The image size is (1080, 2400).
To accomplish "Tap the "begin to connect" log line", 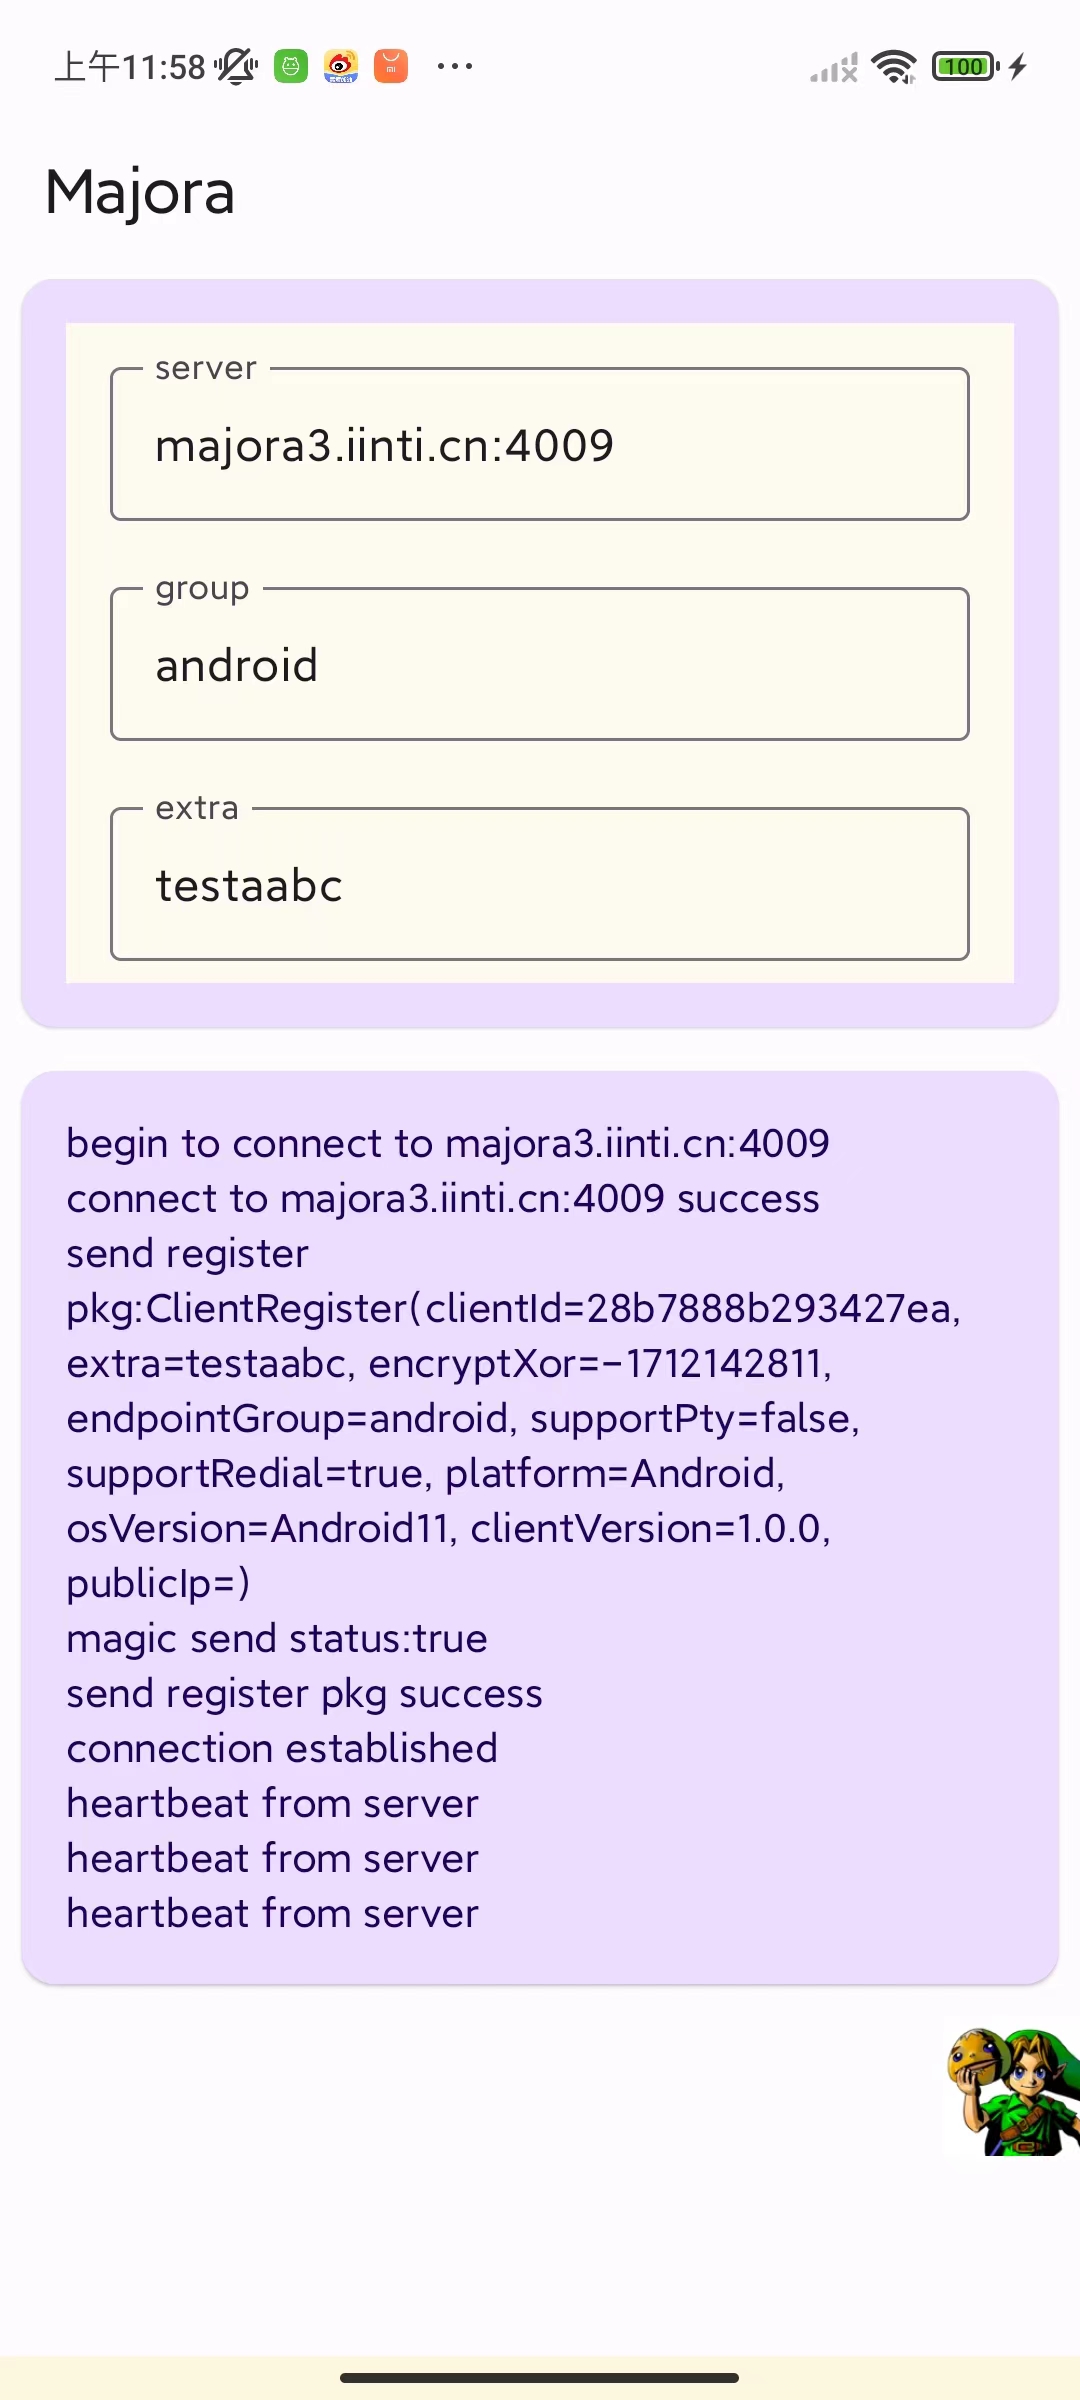I will pyautogui.click(x=448, y=1144).
